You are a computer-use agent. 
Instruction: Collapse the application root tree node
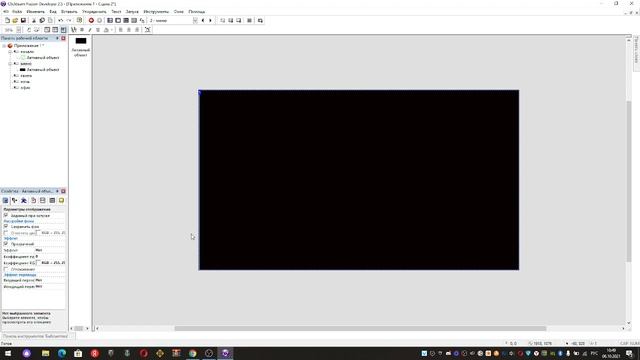[4, 46]
